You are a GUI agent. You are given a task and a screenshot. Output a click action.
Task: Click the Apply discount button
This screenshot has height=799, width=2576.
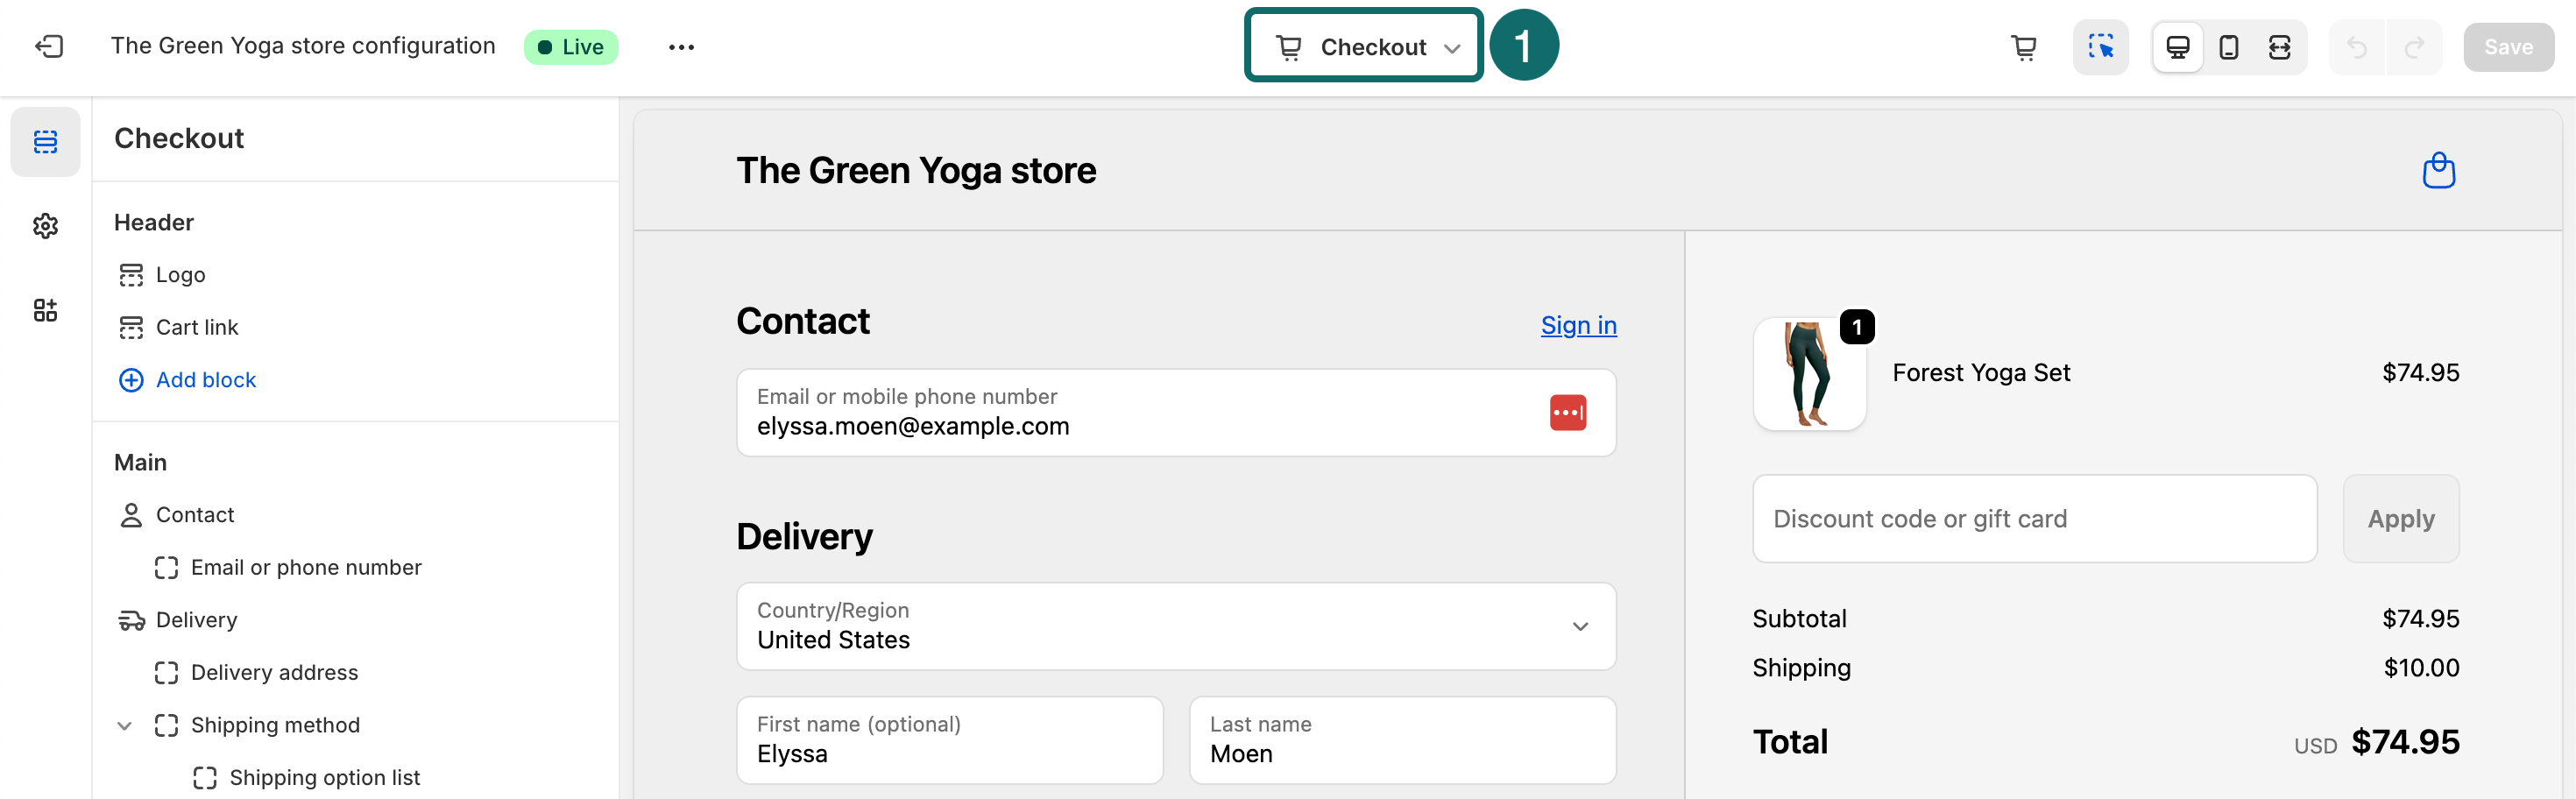[2401, 518]
